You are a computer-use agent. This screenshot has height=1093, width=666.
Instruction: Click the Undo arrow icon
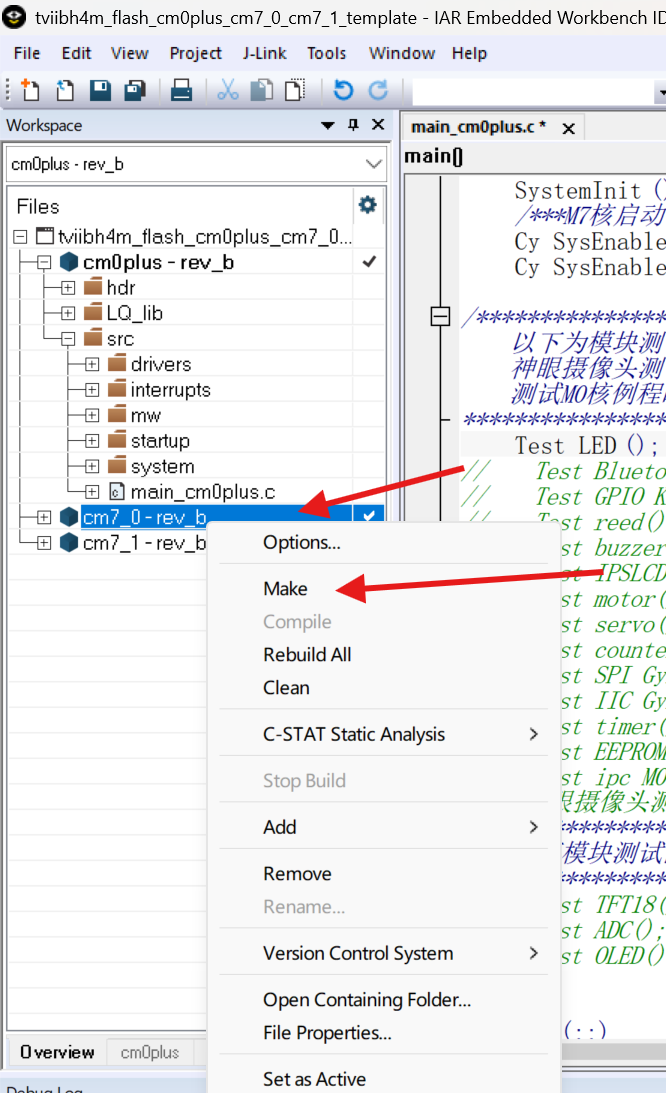point(343,90)
